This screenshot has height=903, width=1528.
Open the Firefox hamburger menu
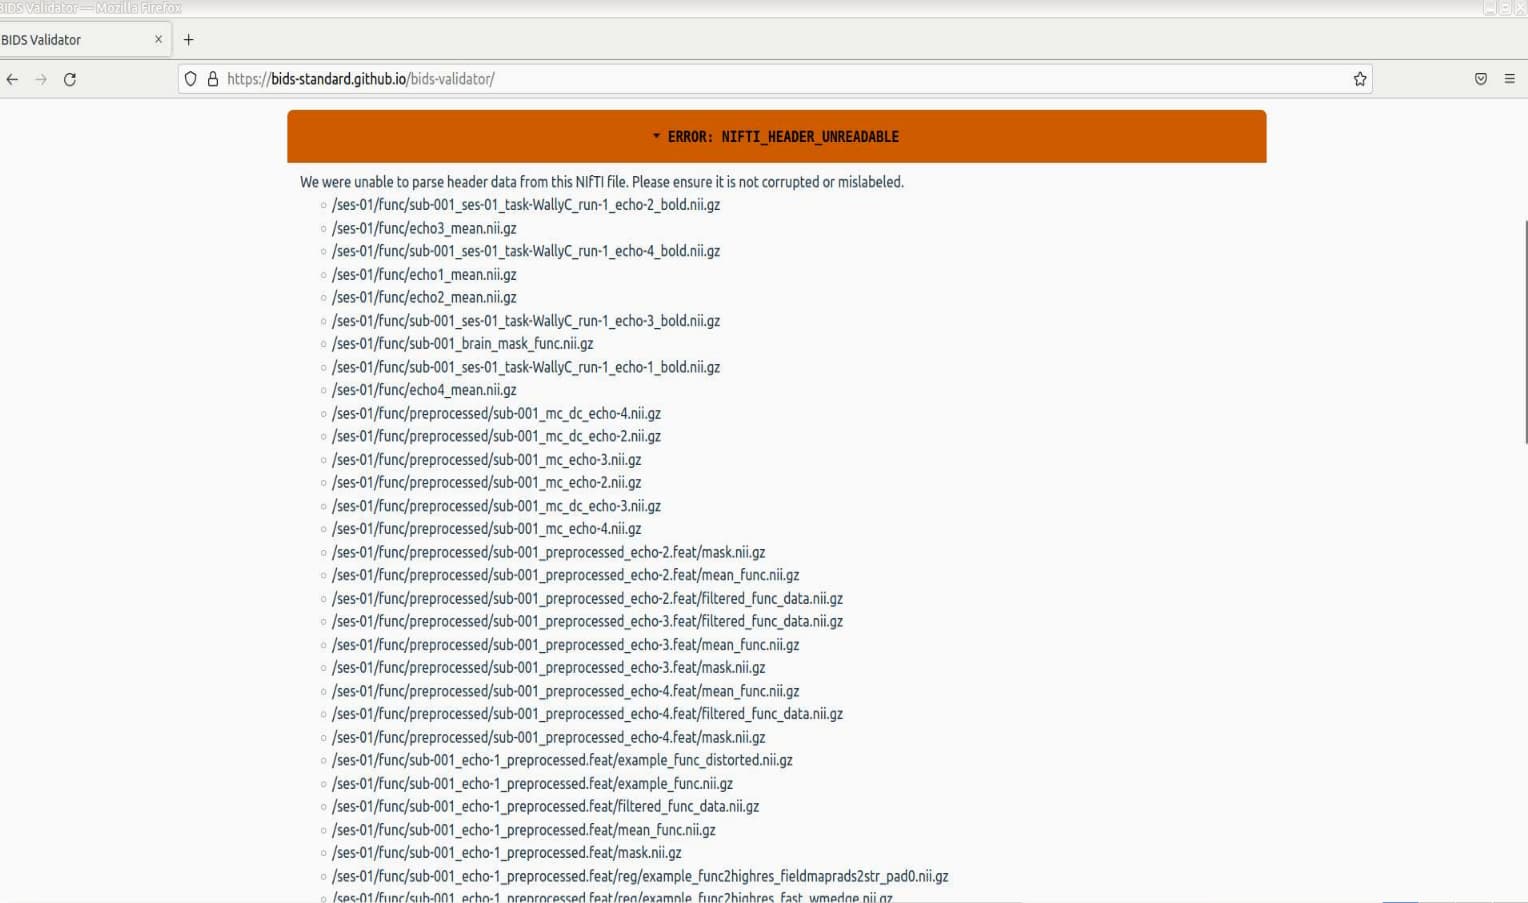point(1509,79)
